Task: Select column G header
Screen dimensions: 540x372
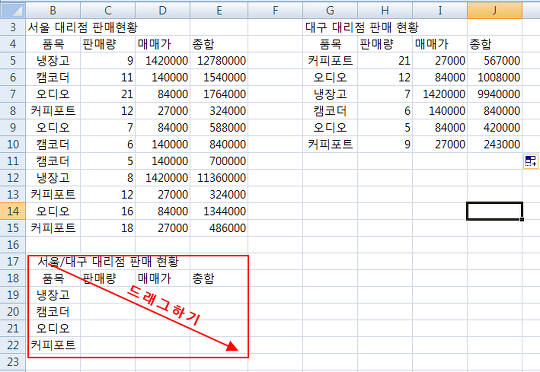Action: coord(330,11)
